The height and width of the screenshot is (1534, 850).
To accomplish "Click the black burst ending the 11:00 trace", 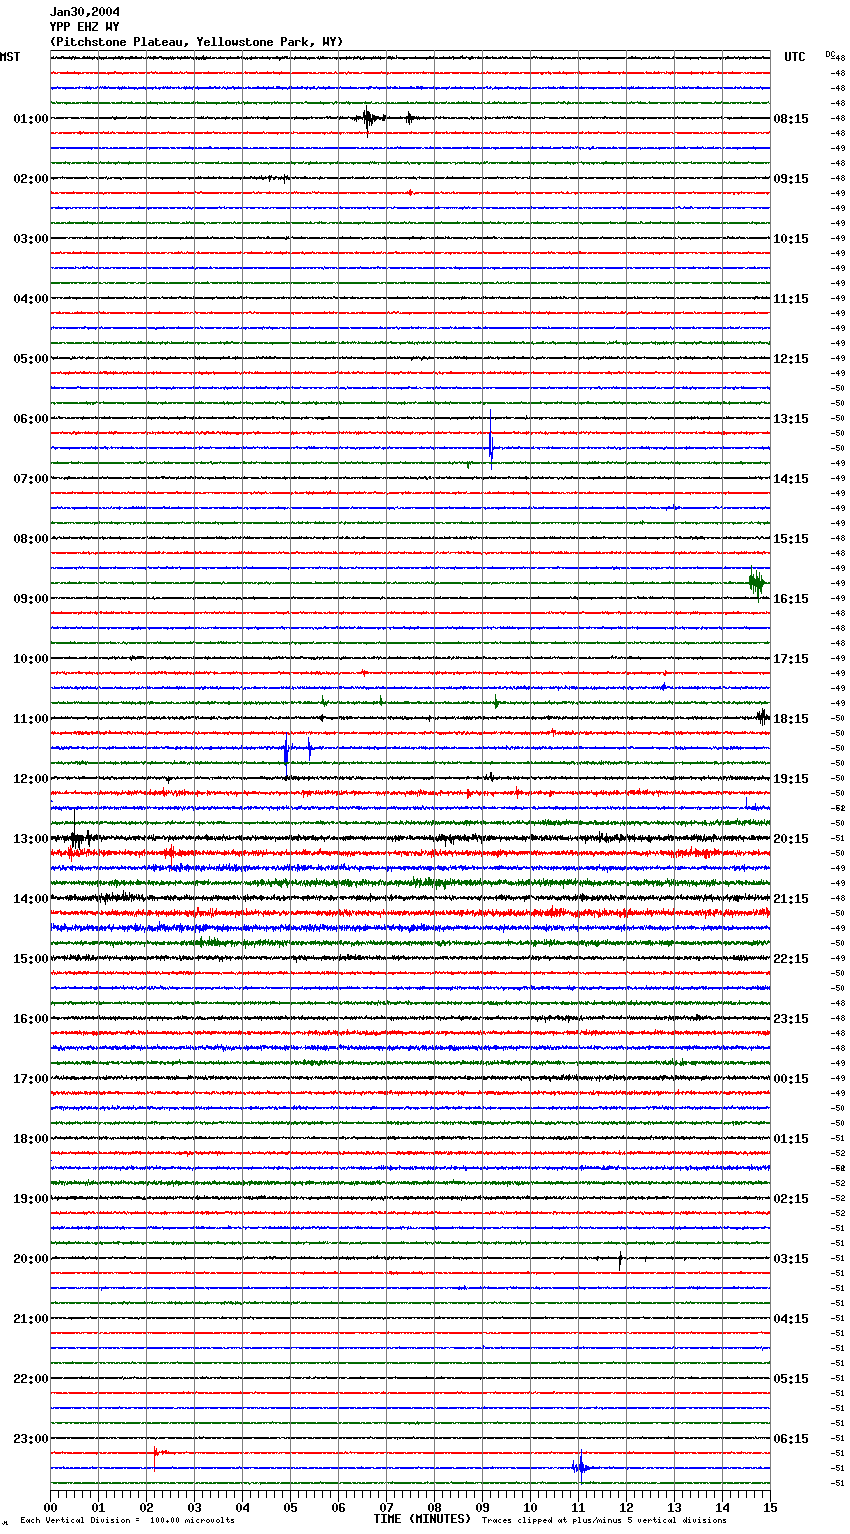I will pos(763,716).
